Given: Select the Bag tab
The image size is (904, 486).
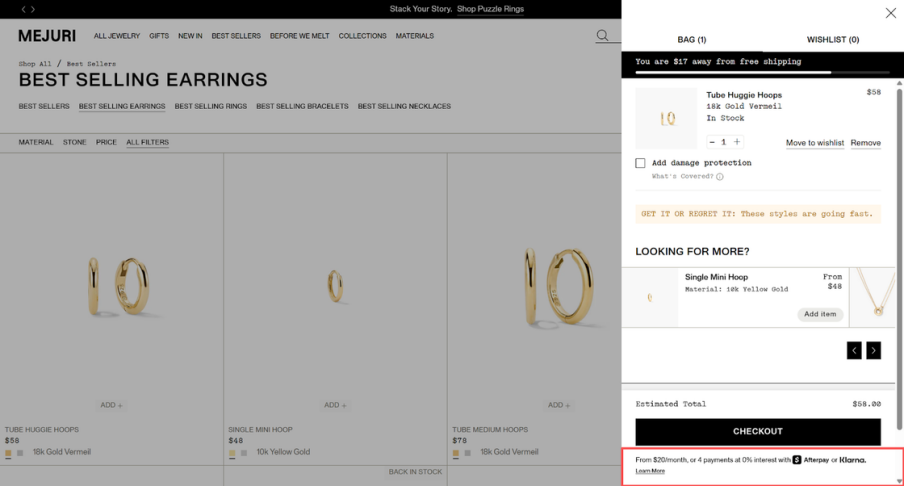Looking at the screenshot, I should pyautogui.click(x=691, y=40).
